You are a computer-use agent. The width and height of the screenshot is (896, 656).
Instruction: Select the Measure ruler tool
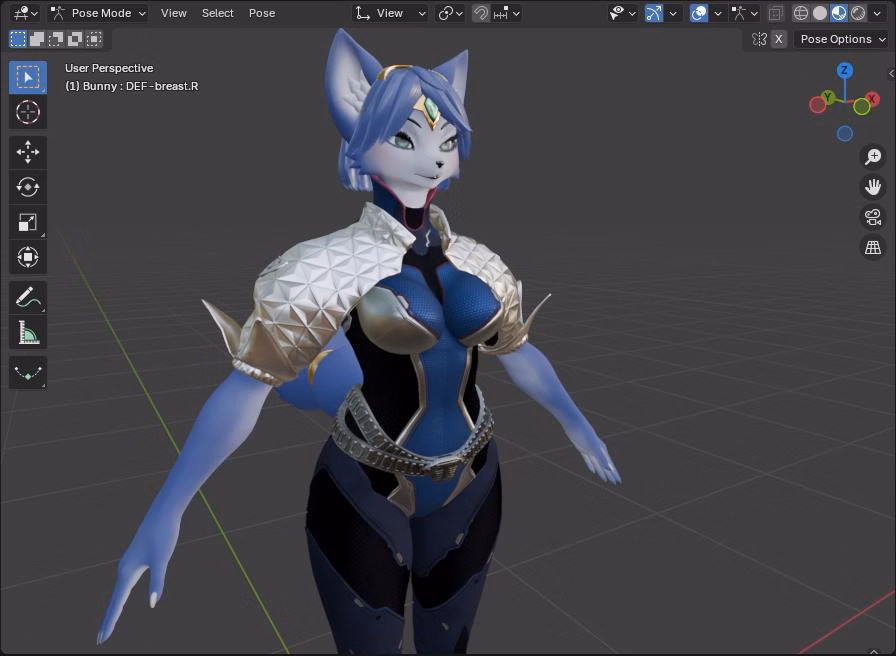[x=27, y=332]
